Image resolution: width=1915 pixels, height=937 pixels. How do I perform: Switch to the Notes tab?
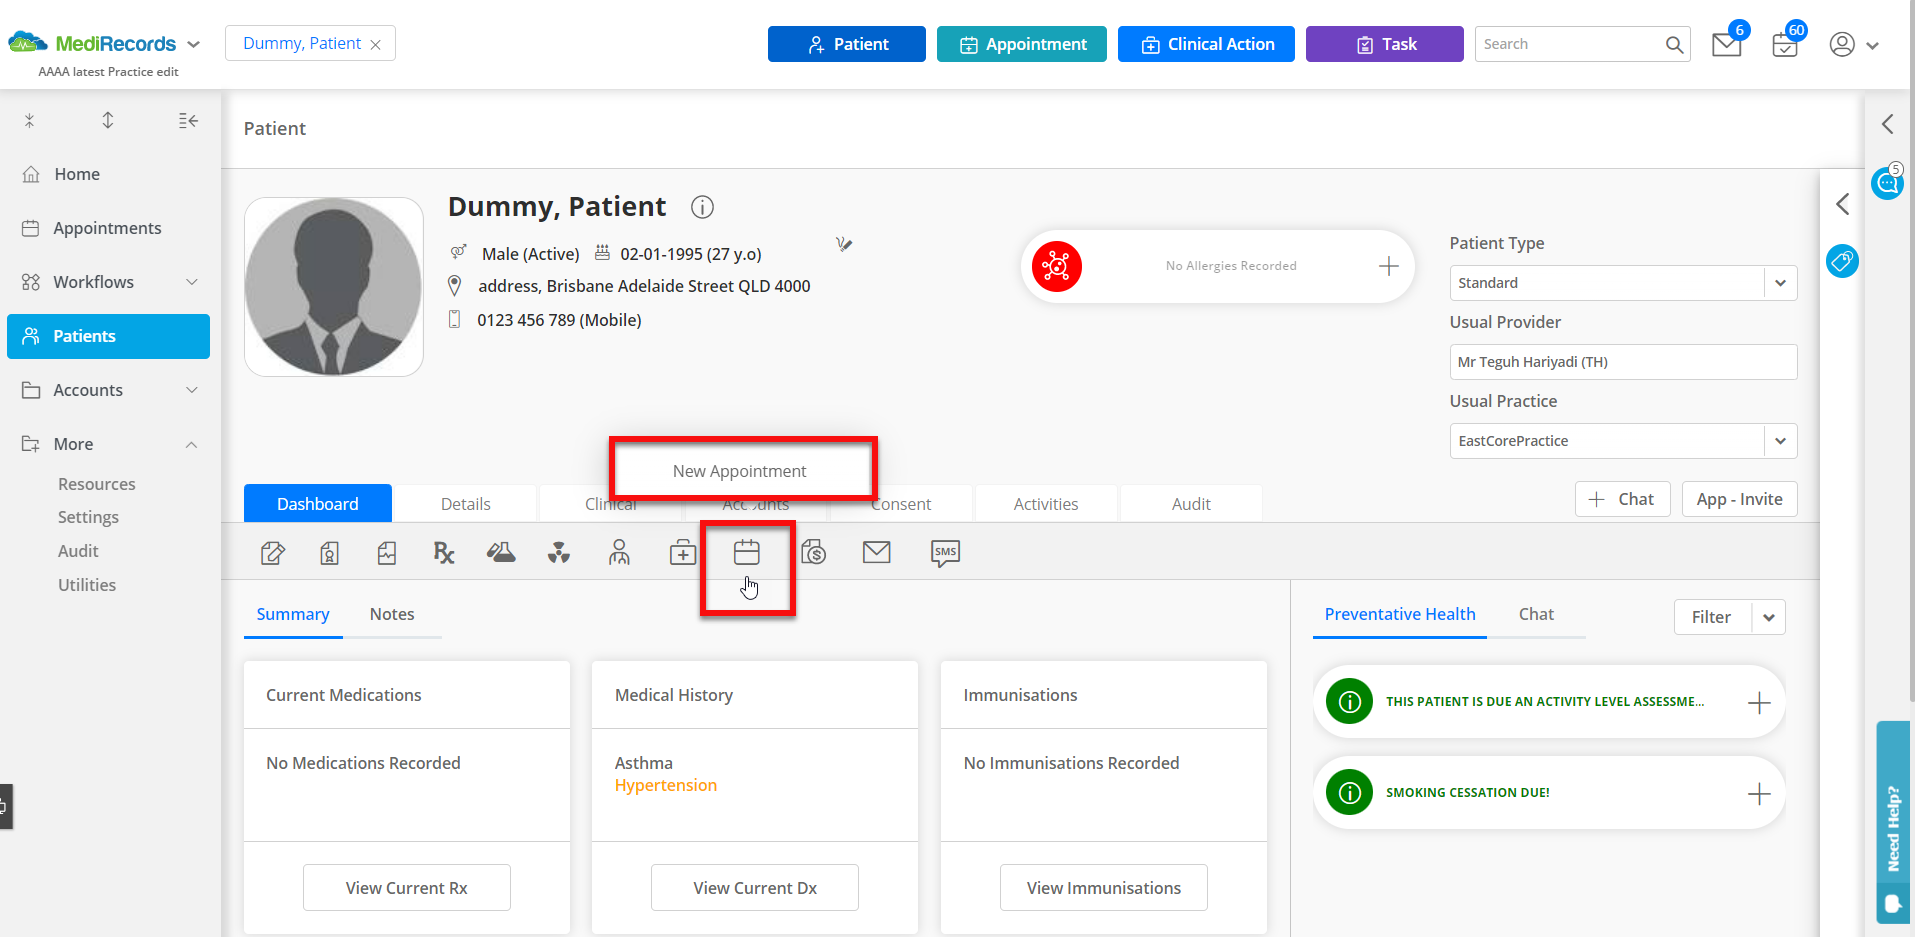coord(391,614)
